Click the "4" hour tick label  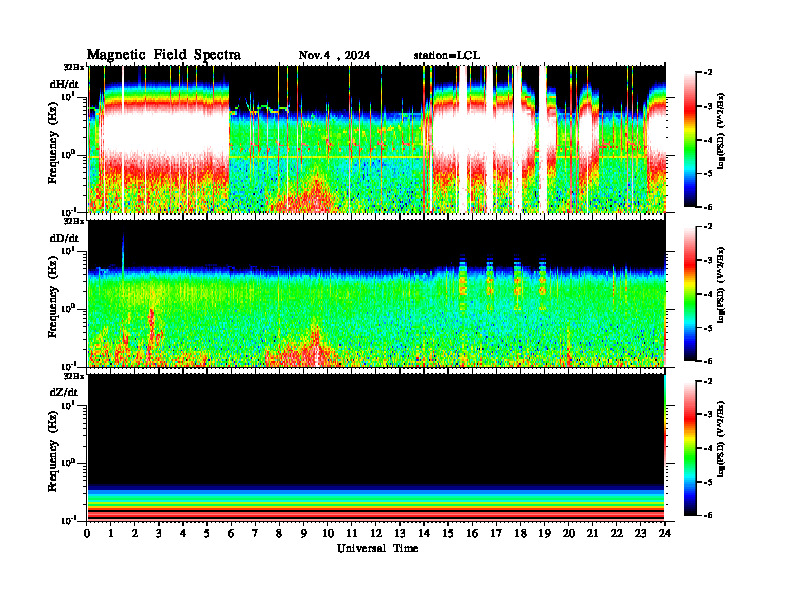[x=183, y=533]
